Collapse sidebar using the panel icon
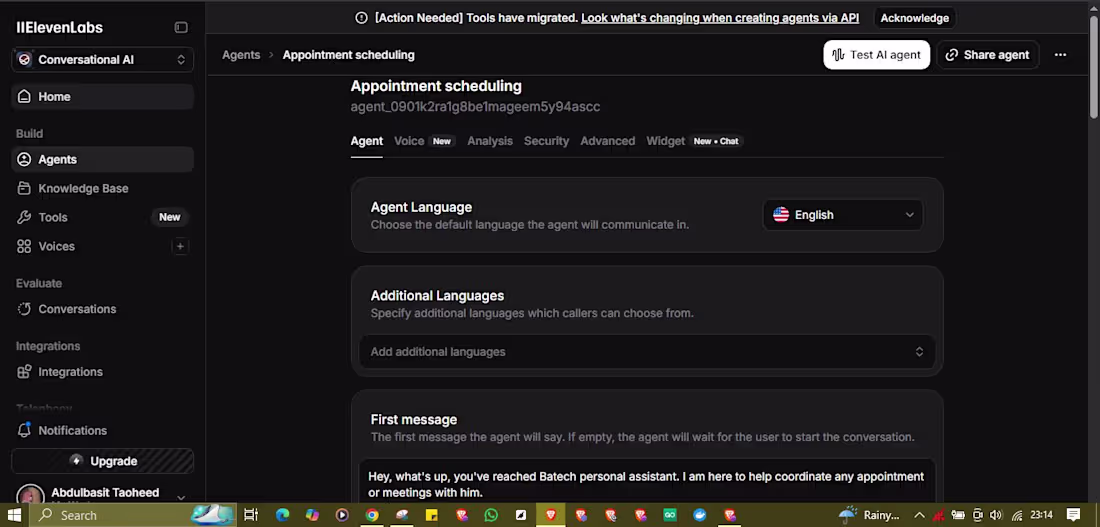Image resolution: width=1100 pixels, height=527 pixels. pyautogui.click(x=181, y=27)
